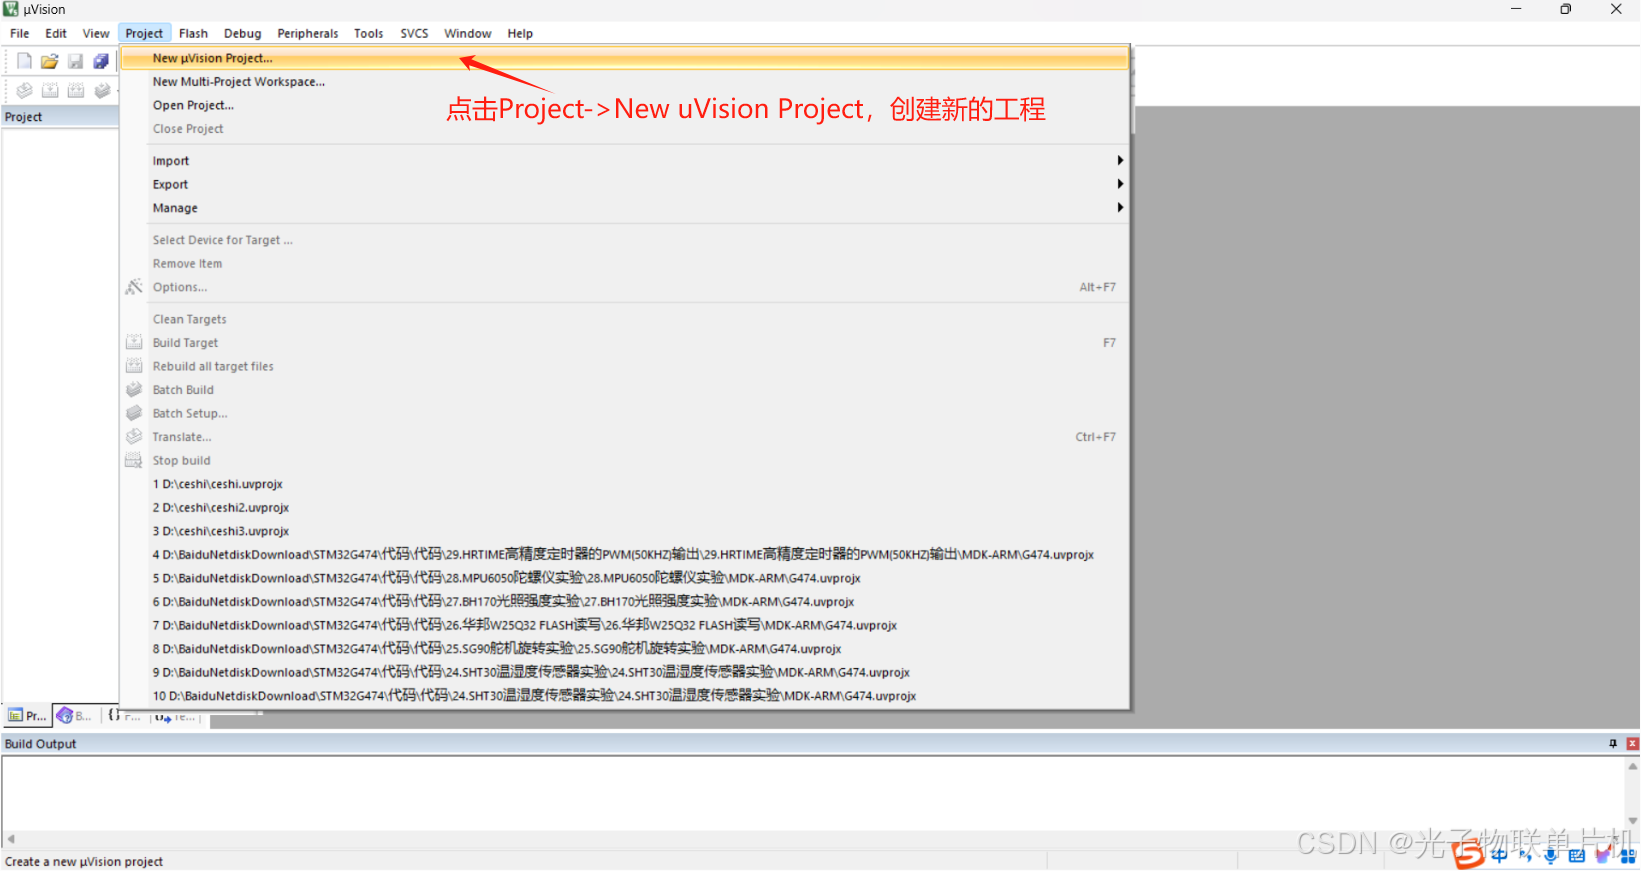Click the Sogou toolbox grid icon
The height and width of the screenshot is (871, 1641).
click(1628, 855)
